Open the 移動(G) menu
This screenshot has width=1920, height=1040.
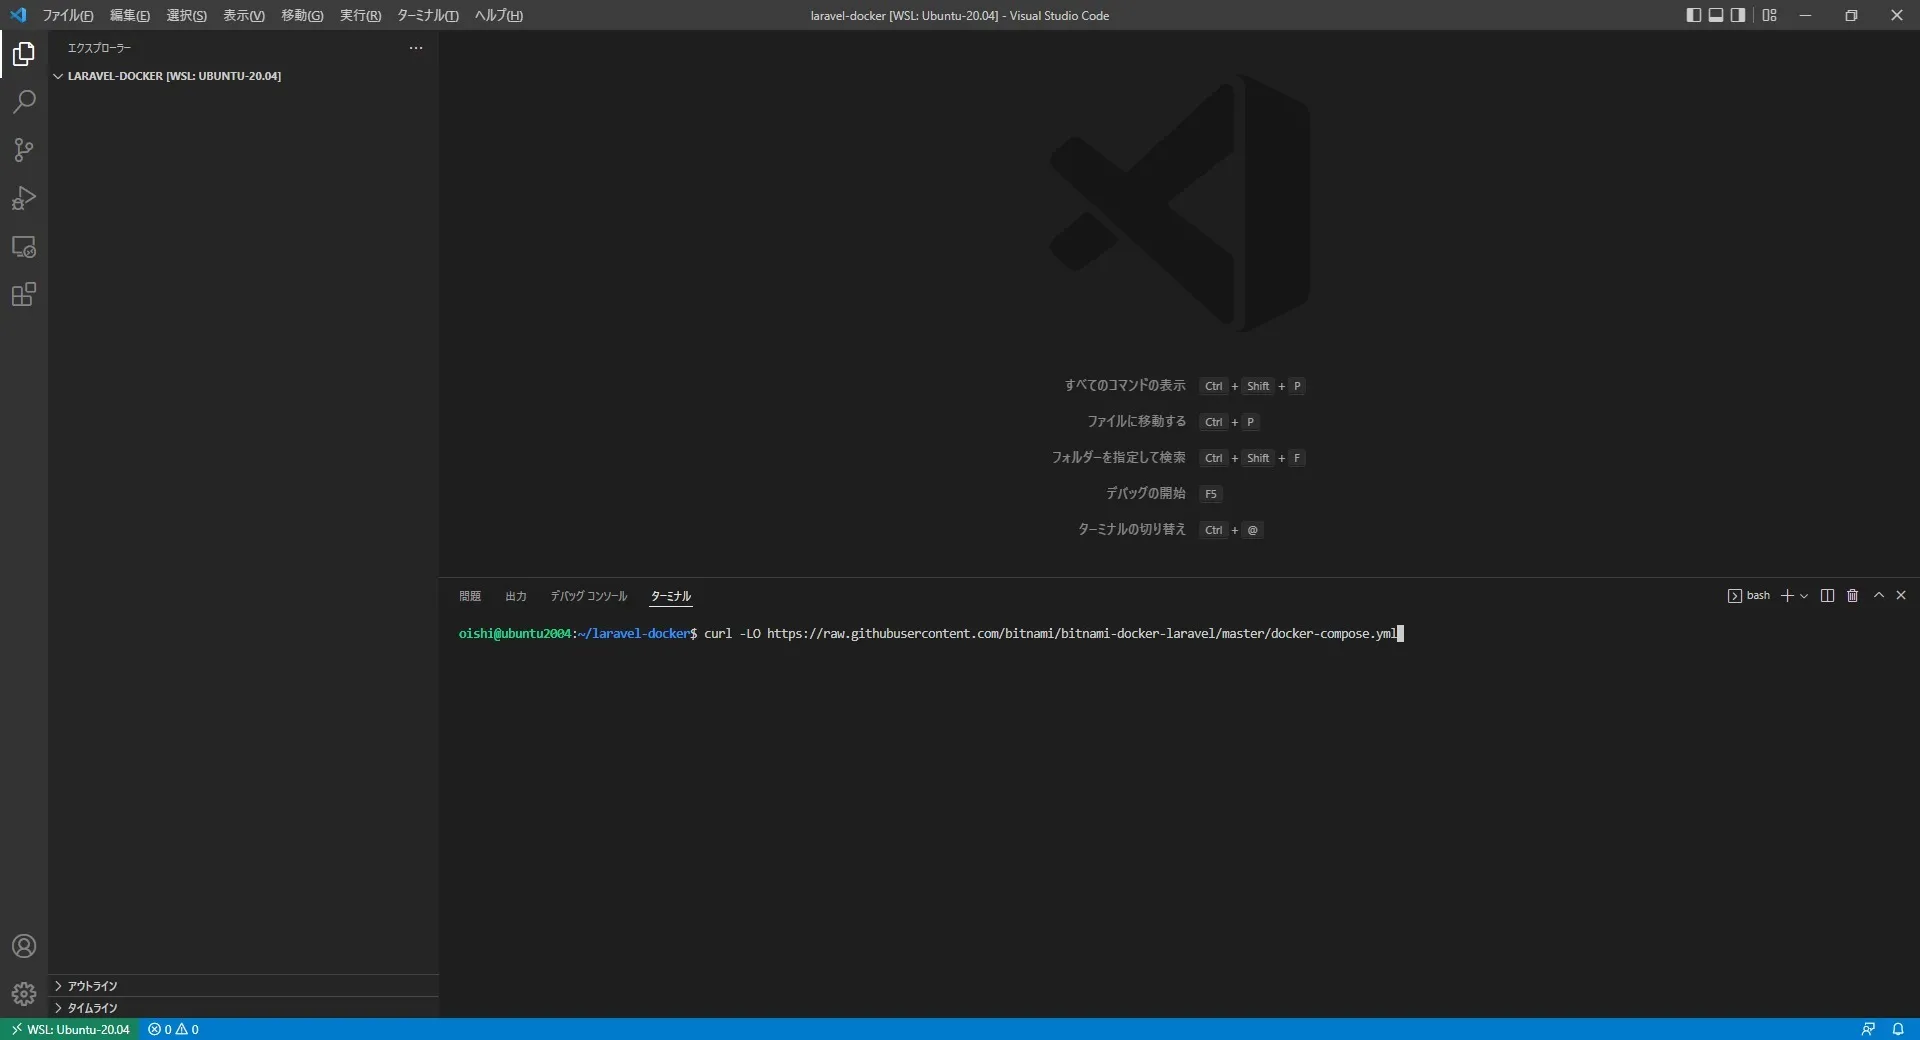click(x=302, y=15)
